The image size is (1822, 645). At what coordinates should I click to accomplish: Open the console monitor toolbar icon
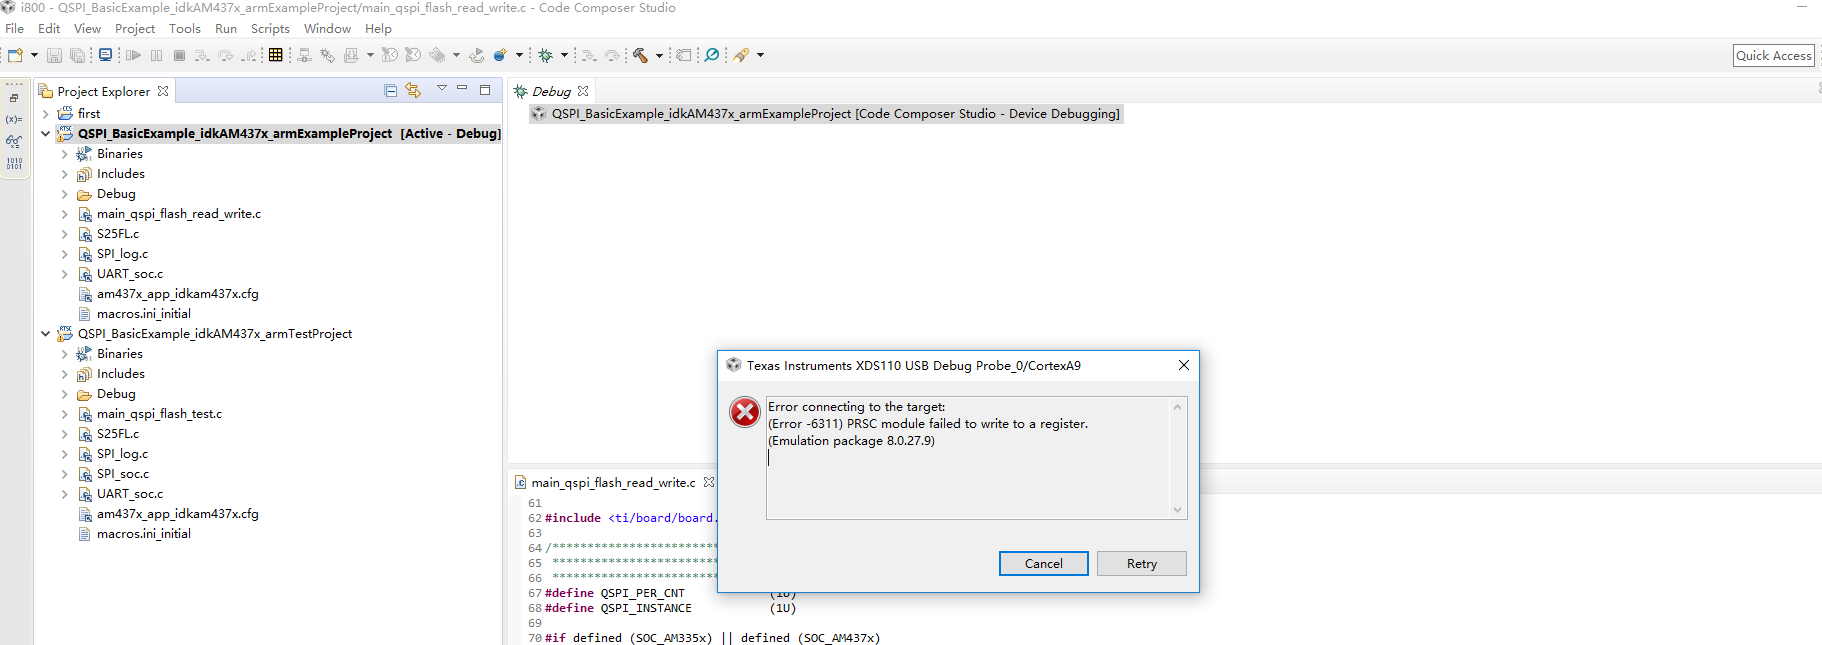[105, 55]
